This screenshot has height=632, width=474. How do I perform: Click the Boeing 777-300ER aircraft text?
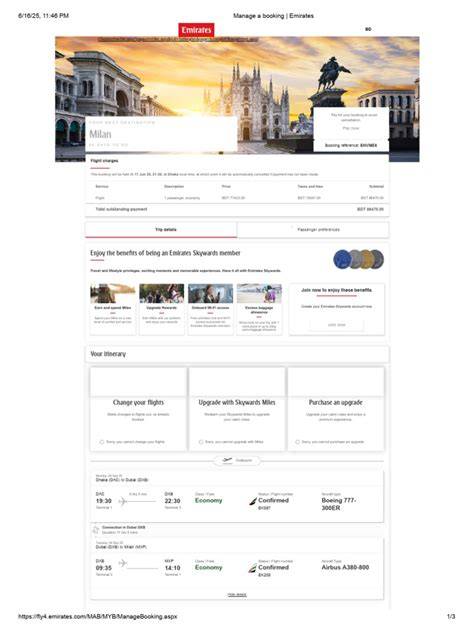(339, 504)
